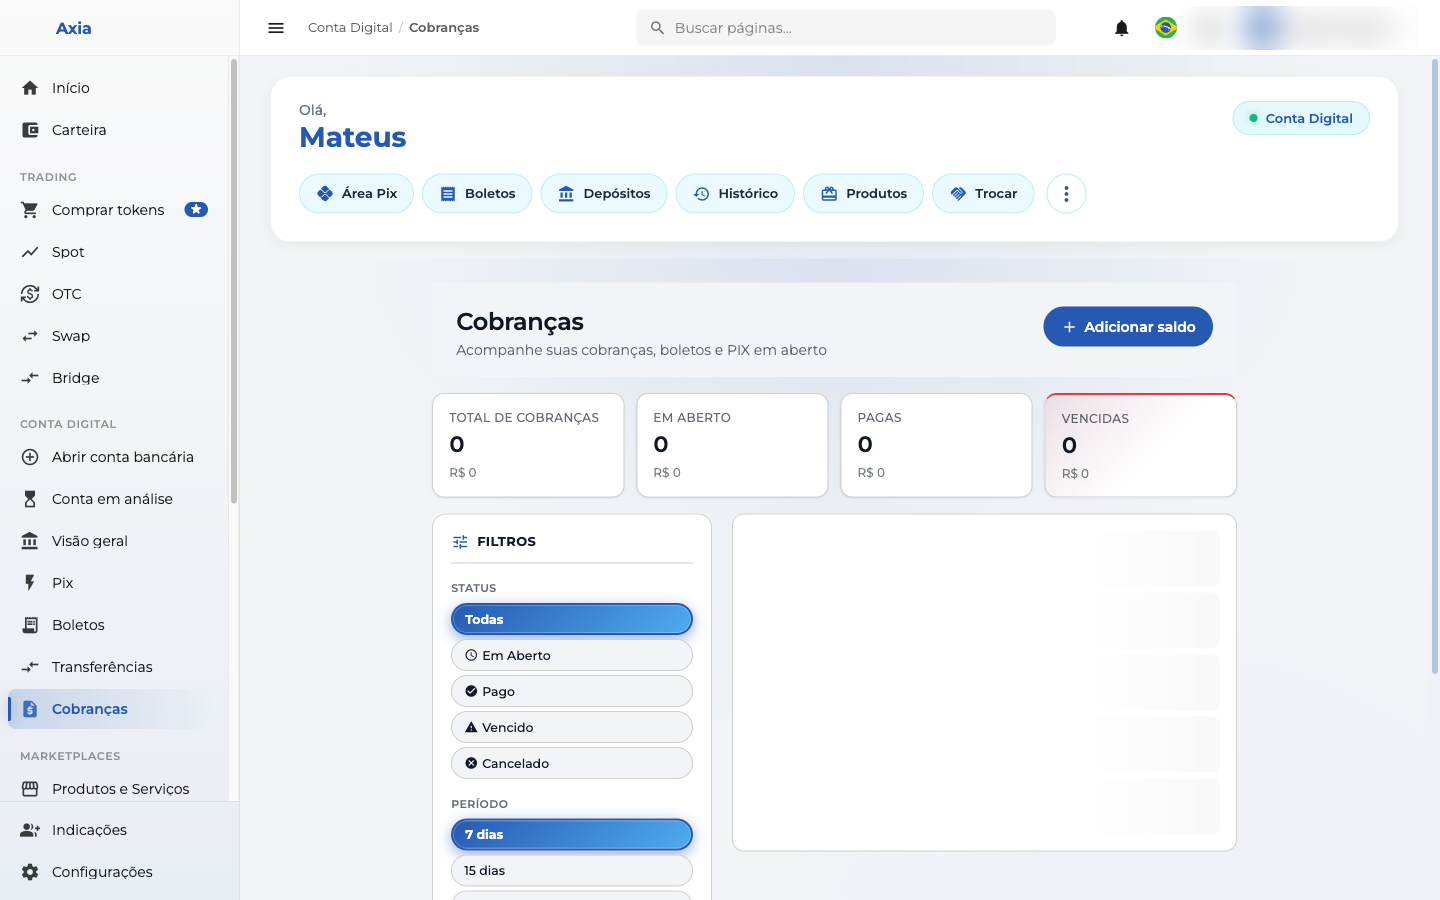Image resolution: width=1440 pixels, height=900 pixels.
Task: Click the Conta Digital status badge
Action: tap(1301, 118)
